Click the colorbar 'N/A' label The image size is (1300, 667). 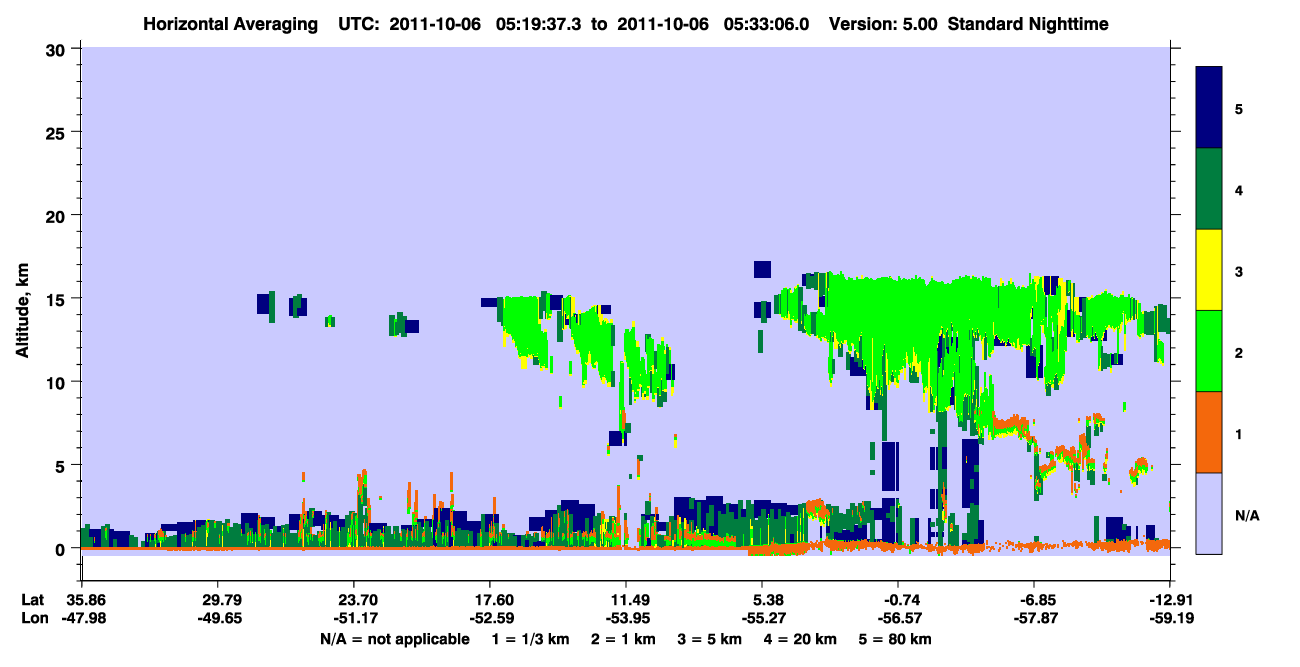pos(1247,516)
